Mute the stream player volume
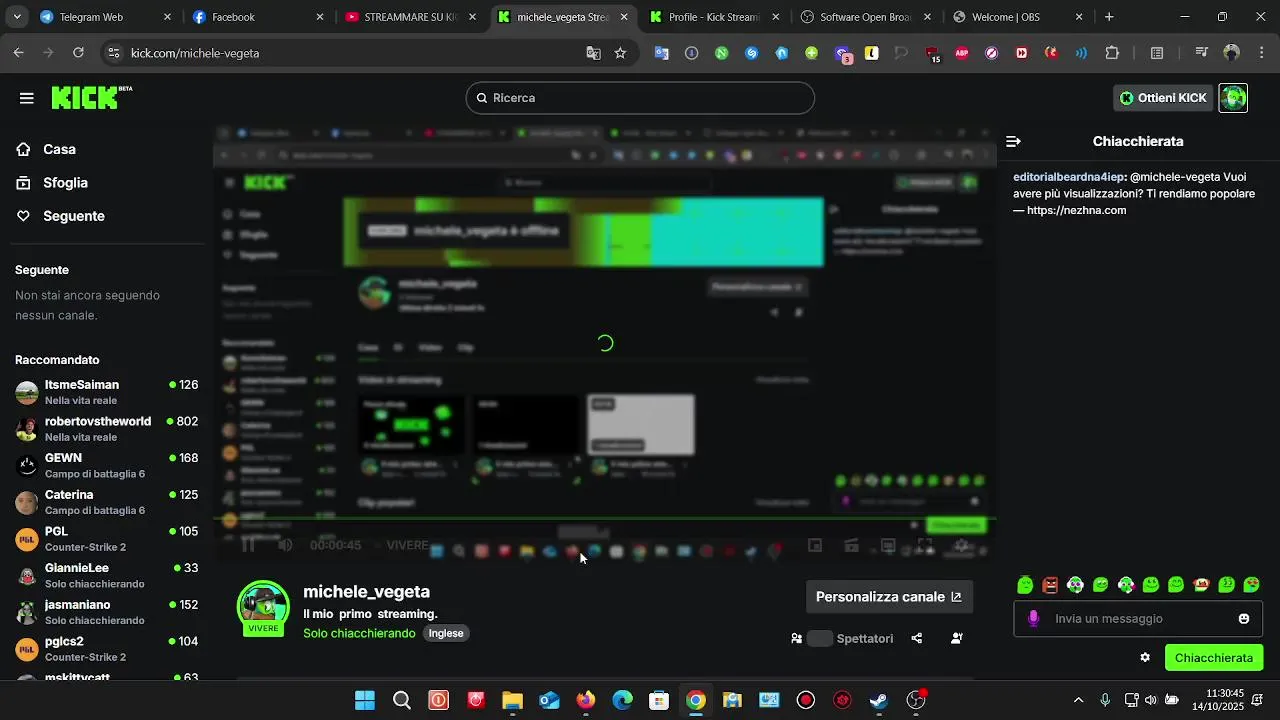 click(285, 545)
